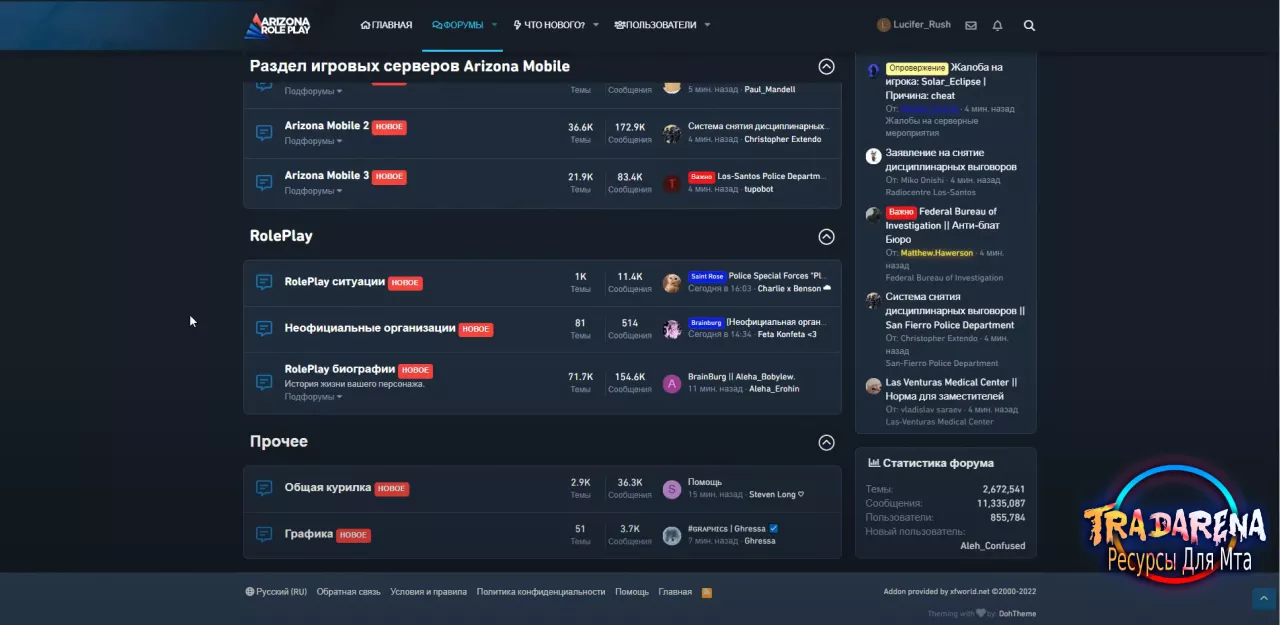Screen dimensions: 1280x625
Task: Expand Подфорумы under Arizona Mobile 2
Action: pyautogui.click(x=313, y=141)
